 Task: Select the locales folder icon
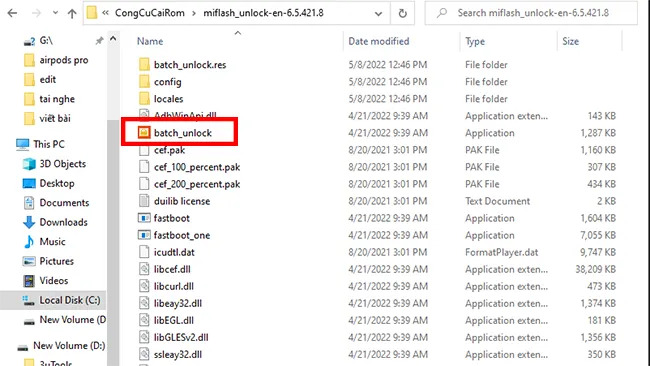coord(144,99)
